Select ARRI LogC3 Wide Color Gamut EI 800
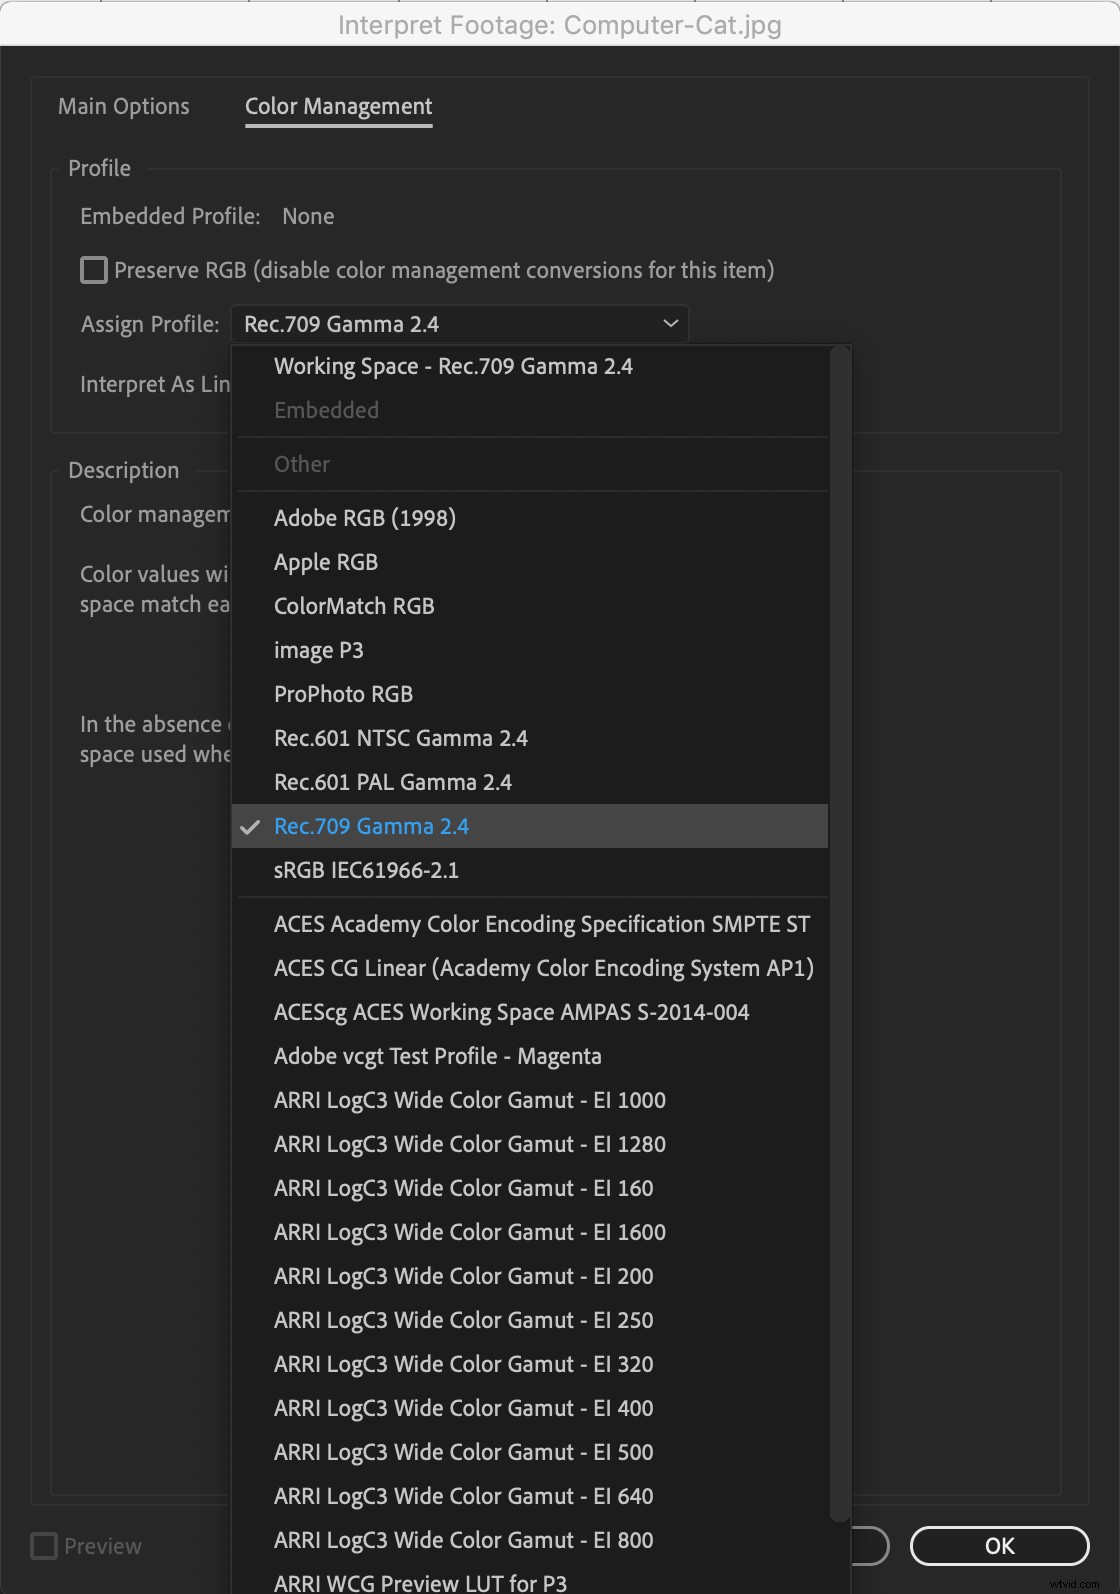This screenshot has height=1594, width=1120. pyautogui.click(x=530, y=1540)
